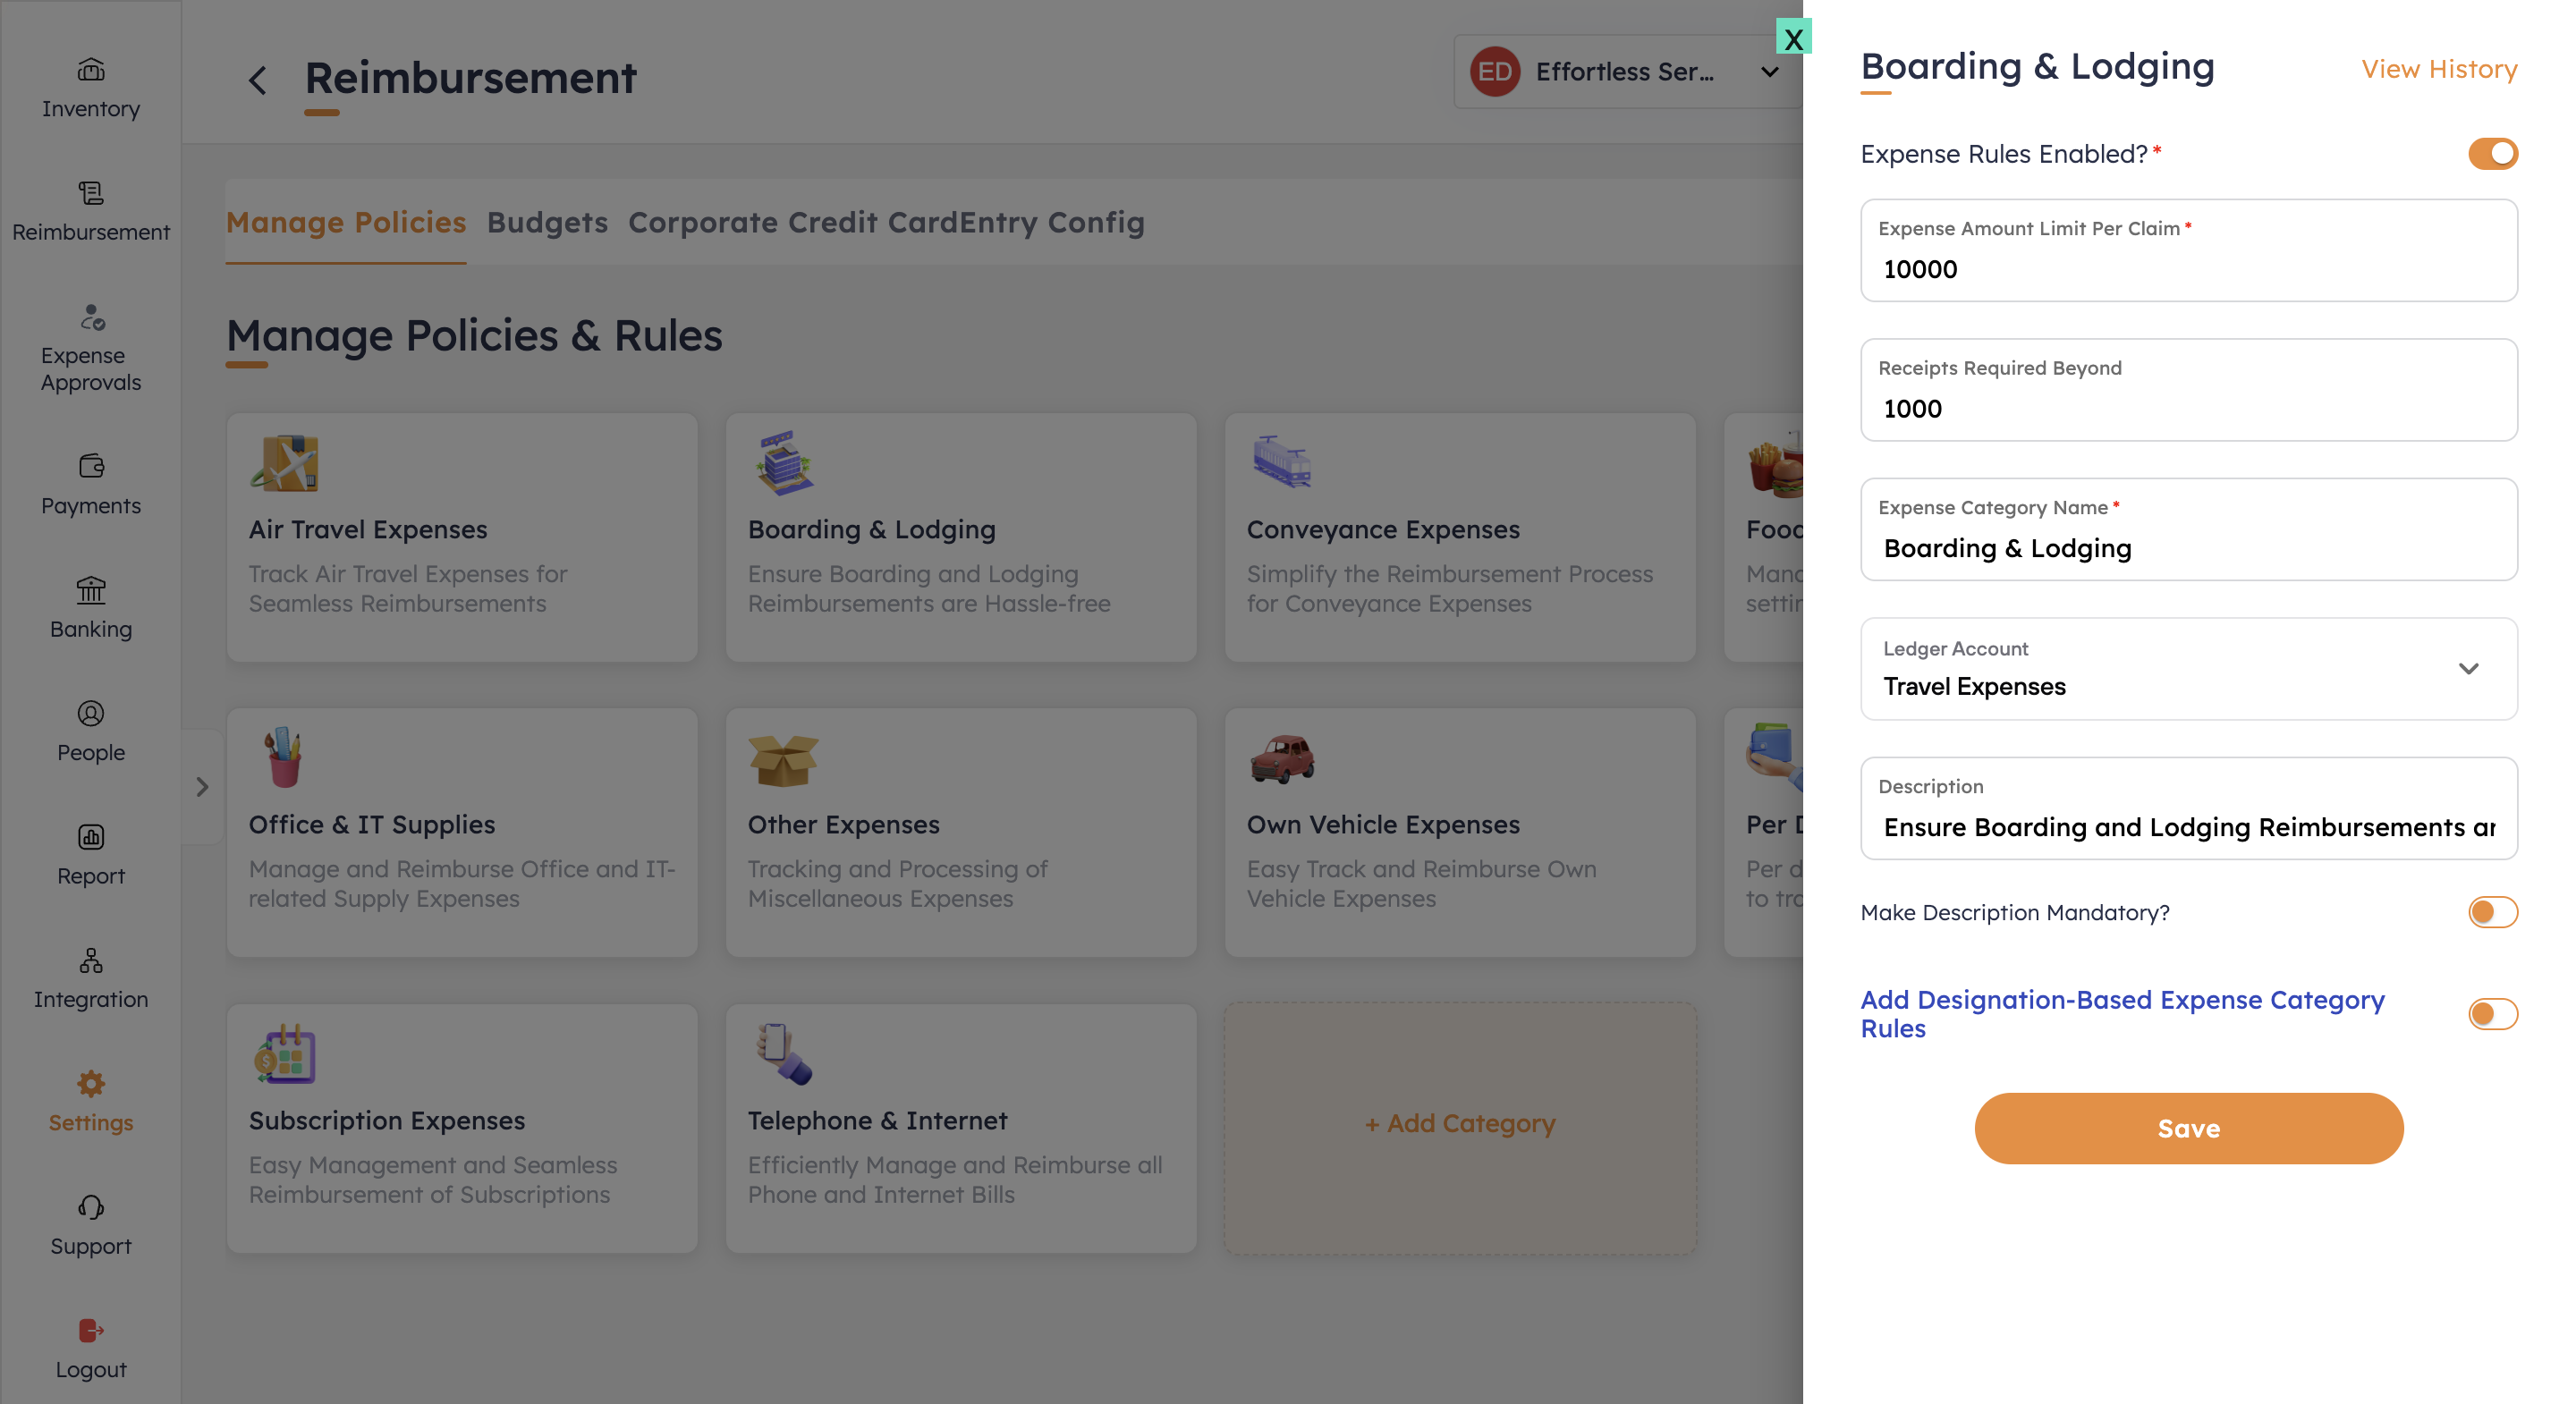Switch to the Entry Config tab
The width and height of the screenshot is (2576, 1404).
(1052, 222)
